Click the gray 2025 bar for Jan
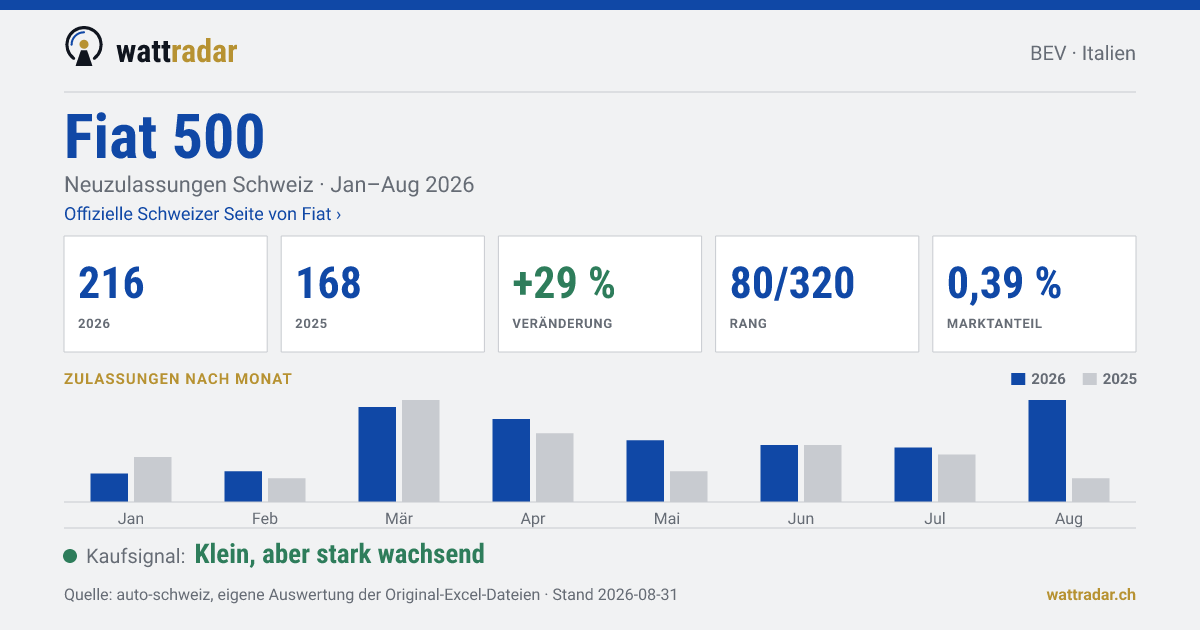1200x630 pixels. tap(153, 479)
